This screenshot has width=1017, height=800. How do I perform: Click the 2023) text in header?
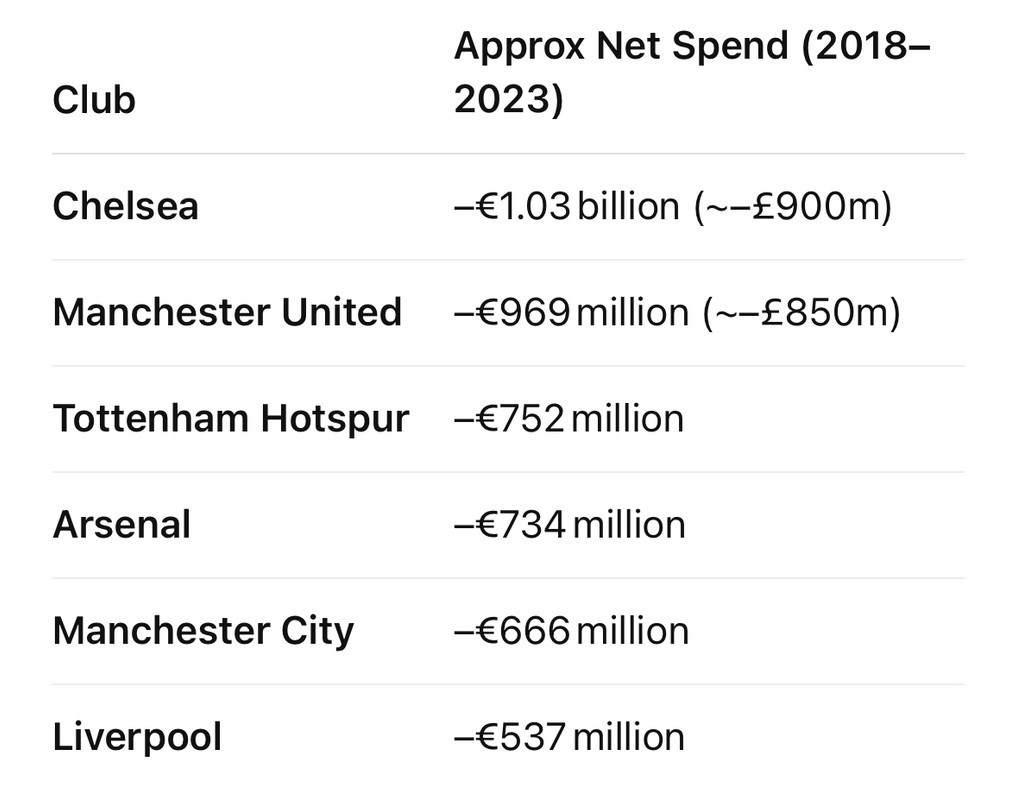pyautogui.click(x=509, y=99)
